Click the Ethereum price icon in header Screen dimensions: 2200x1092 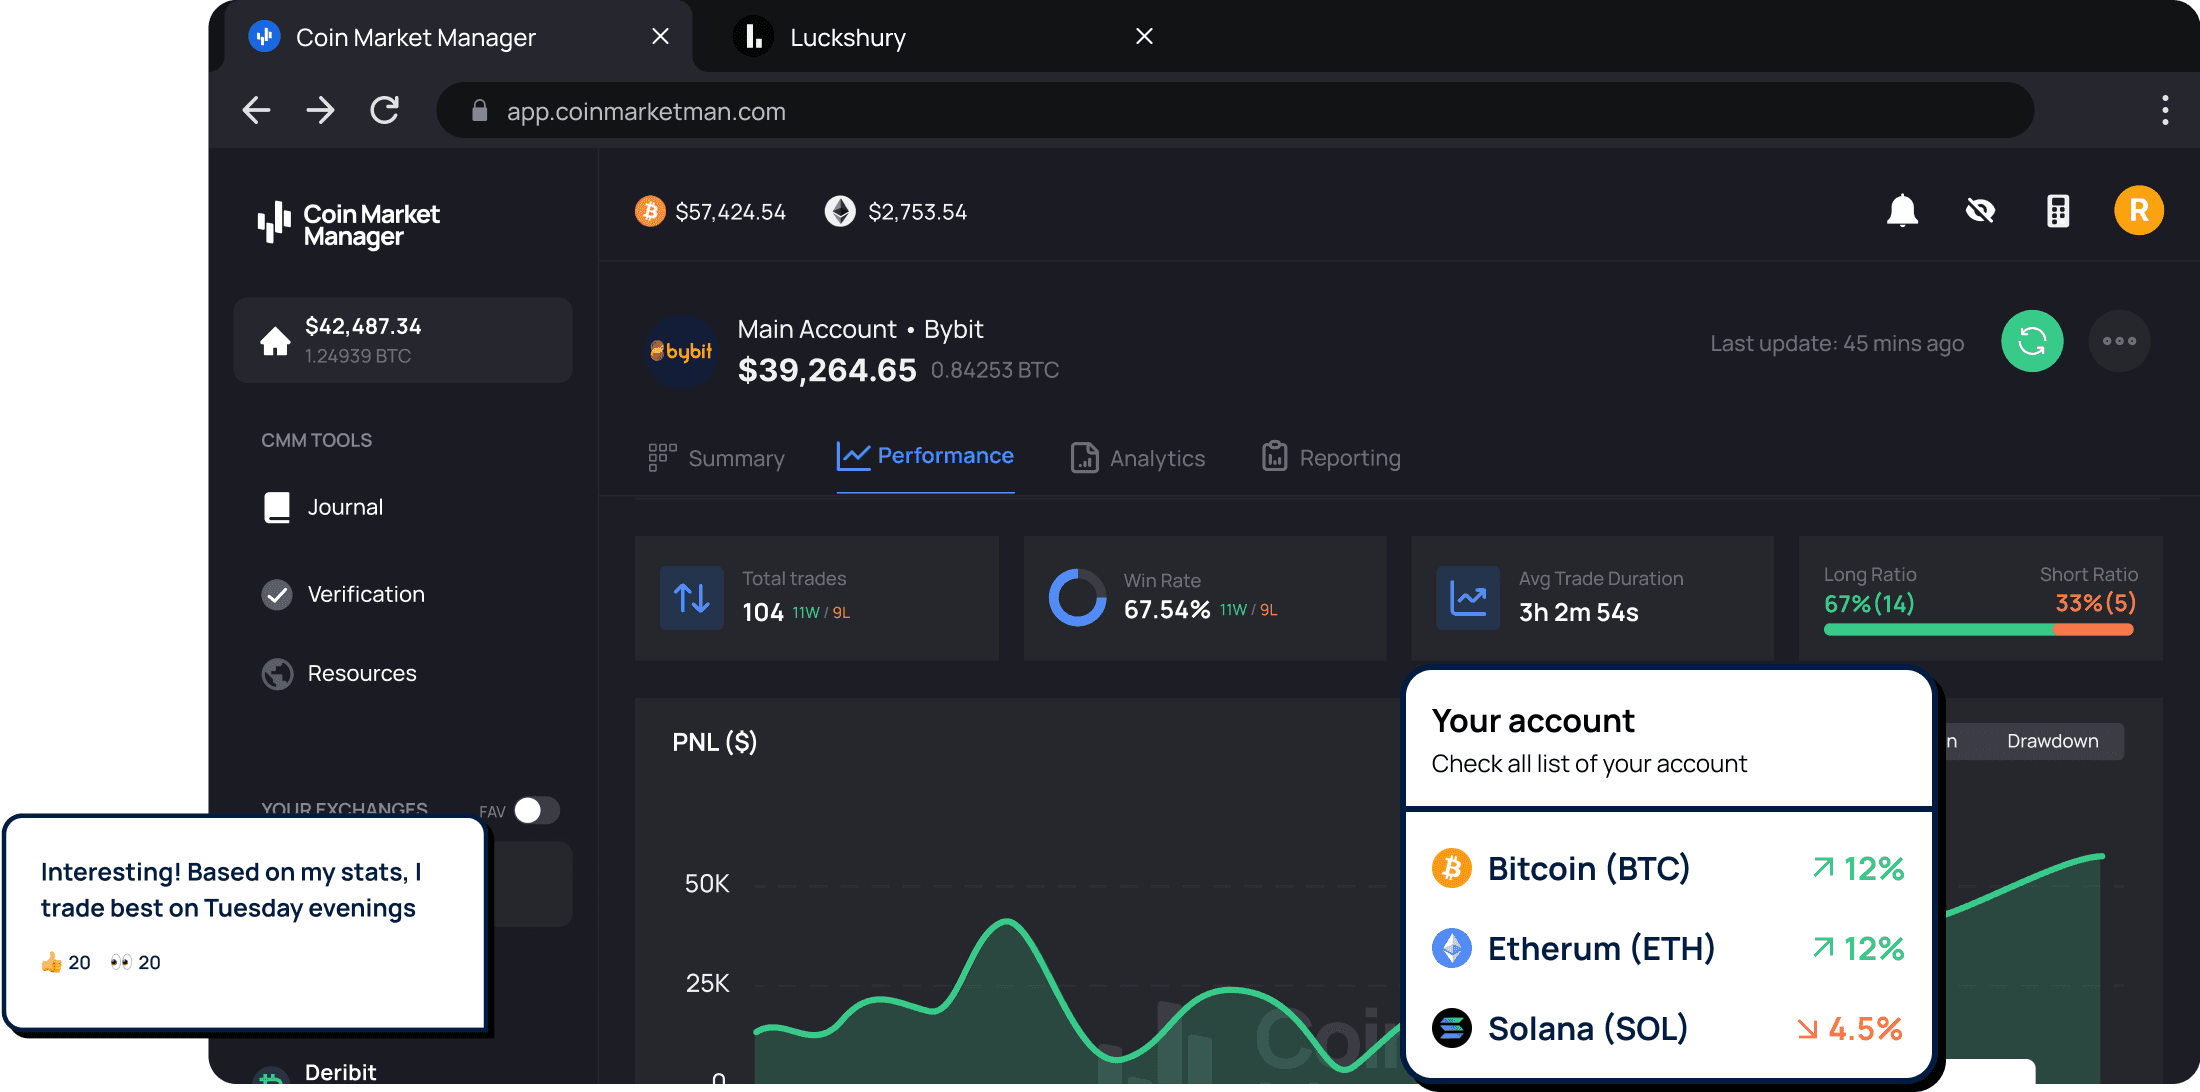840,211
